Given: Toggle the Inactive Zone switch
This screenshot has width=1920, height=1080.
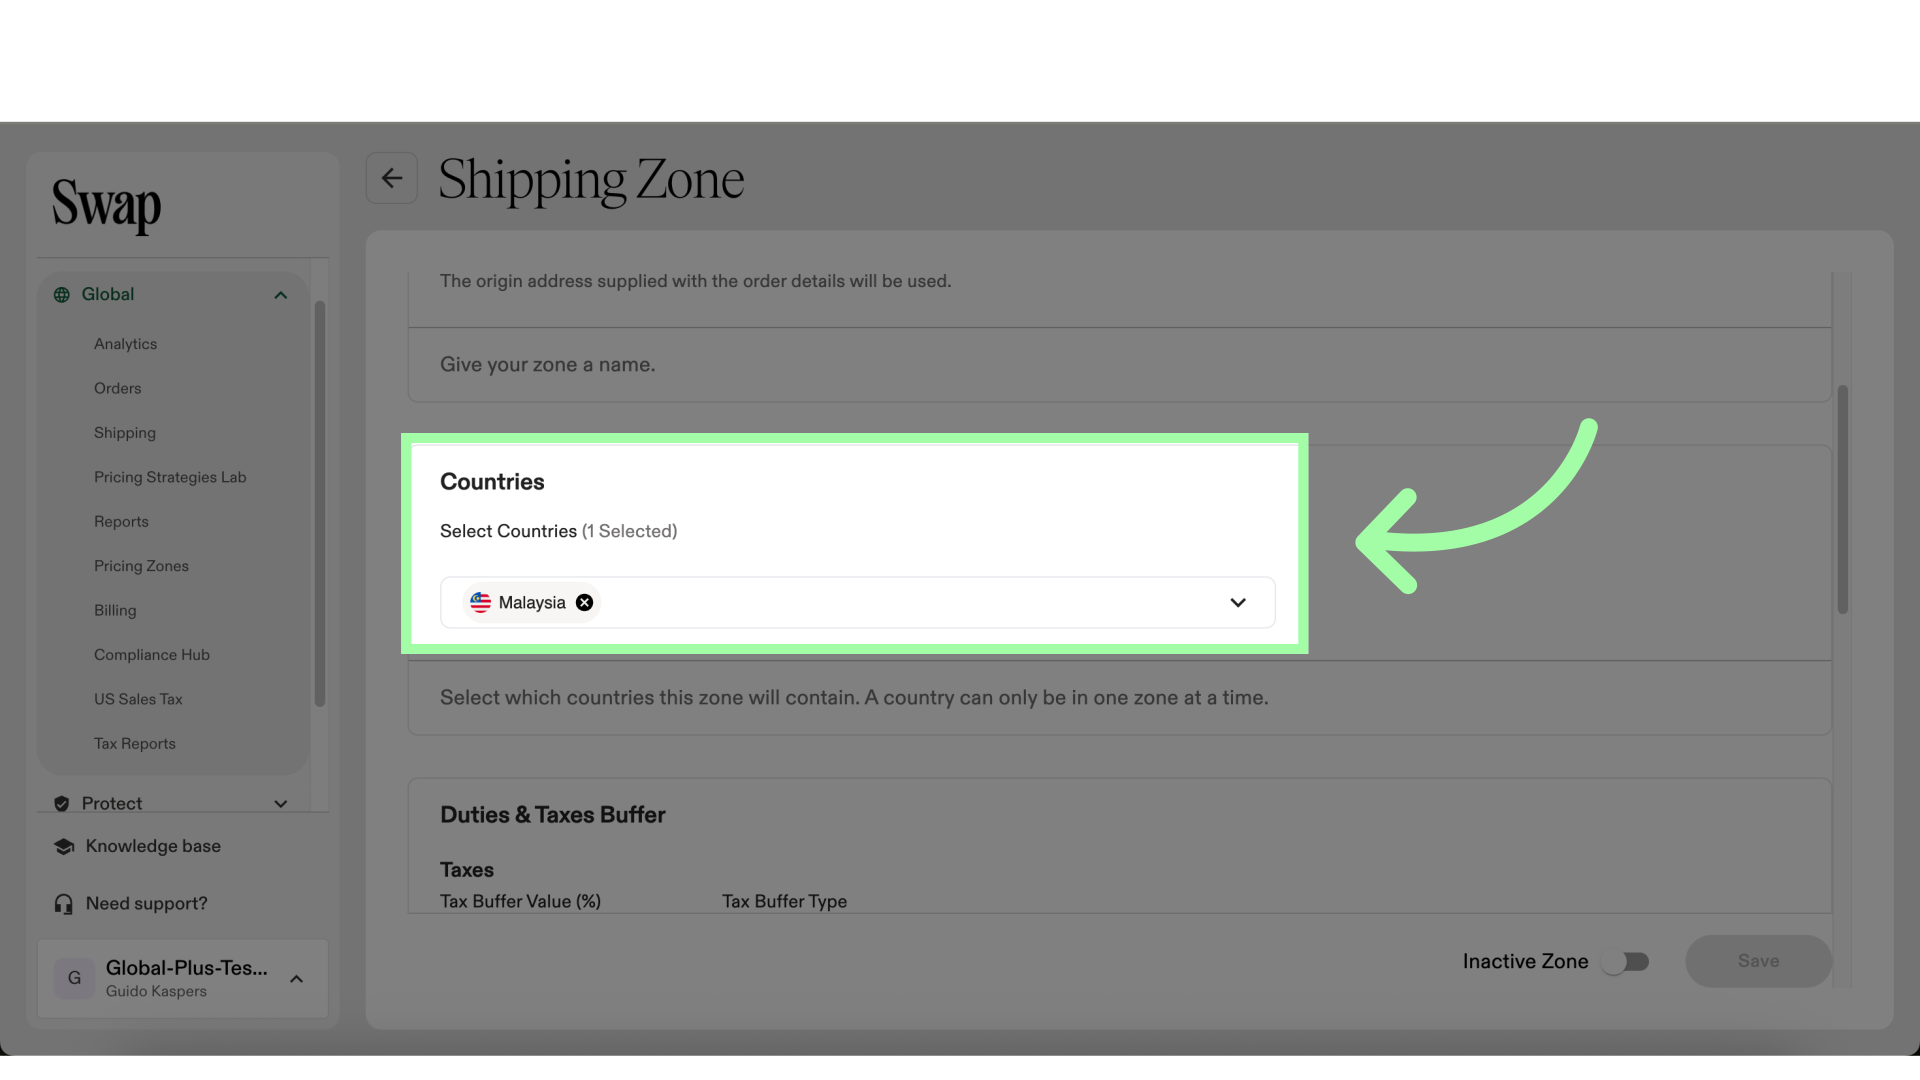Looking at the screenshot, I should [1625, 961].
